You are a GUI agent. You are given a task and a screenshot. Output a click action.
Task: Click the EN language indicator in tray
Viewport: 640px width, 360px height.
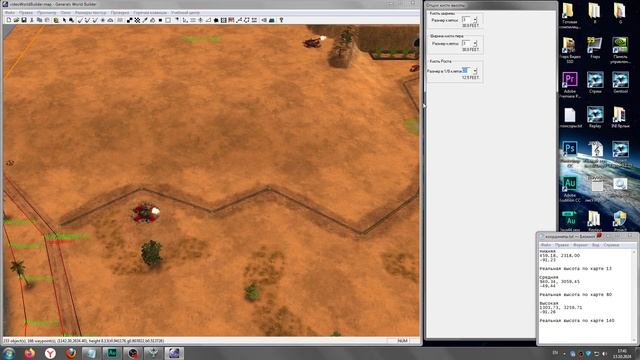pyautogui.click(x=555, y=353)
